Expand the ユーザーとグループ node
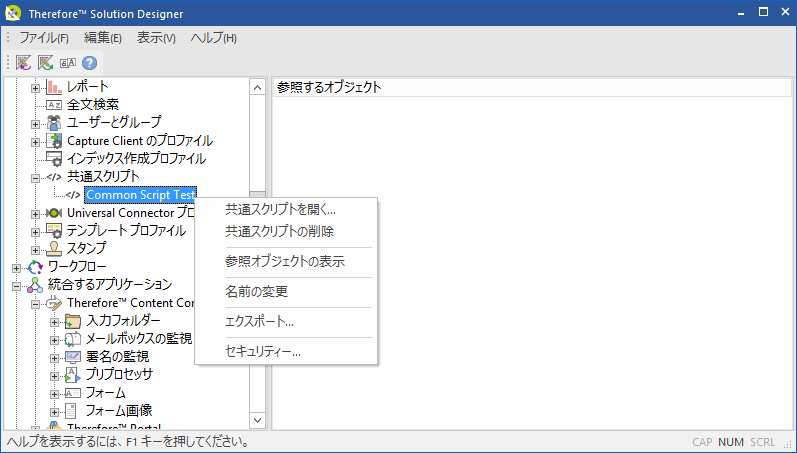This screenshot has height=453, width=797. click(x=35, y=124)
